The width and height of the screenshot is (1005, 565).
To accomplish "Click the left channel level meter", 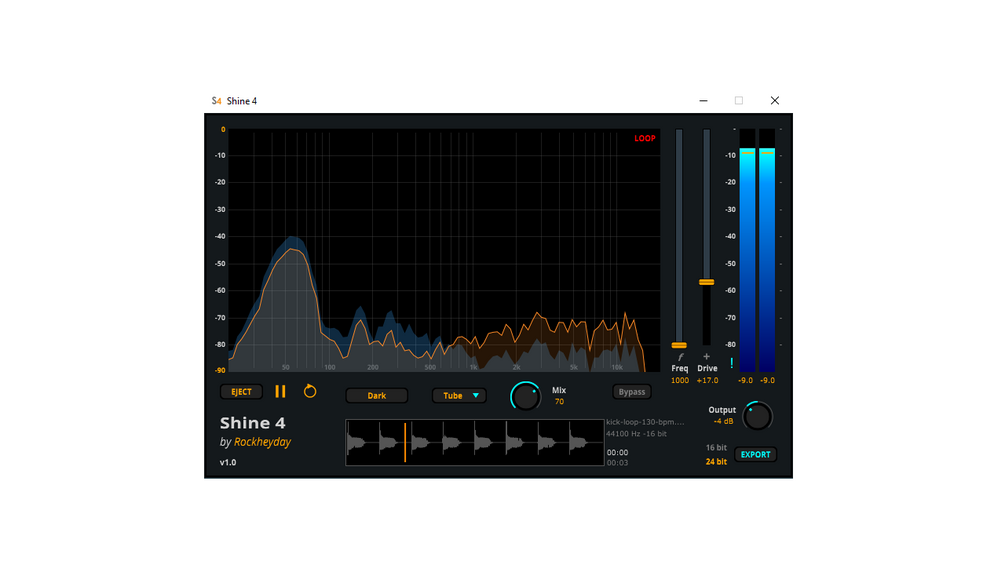I will (747, 250).
